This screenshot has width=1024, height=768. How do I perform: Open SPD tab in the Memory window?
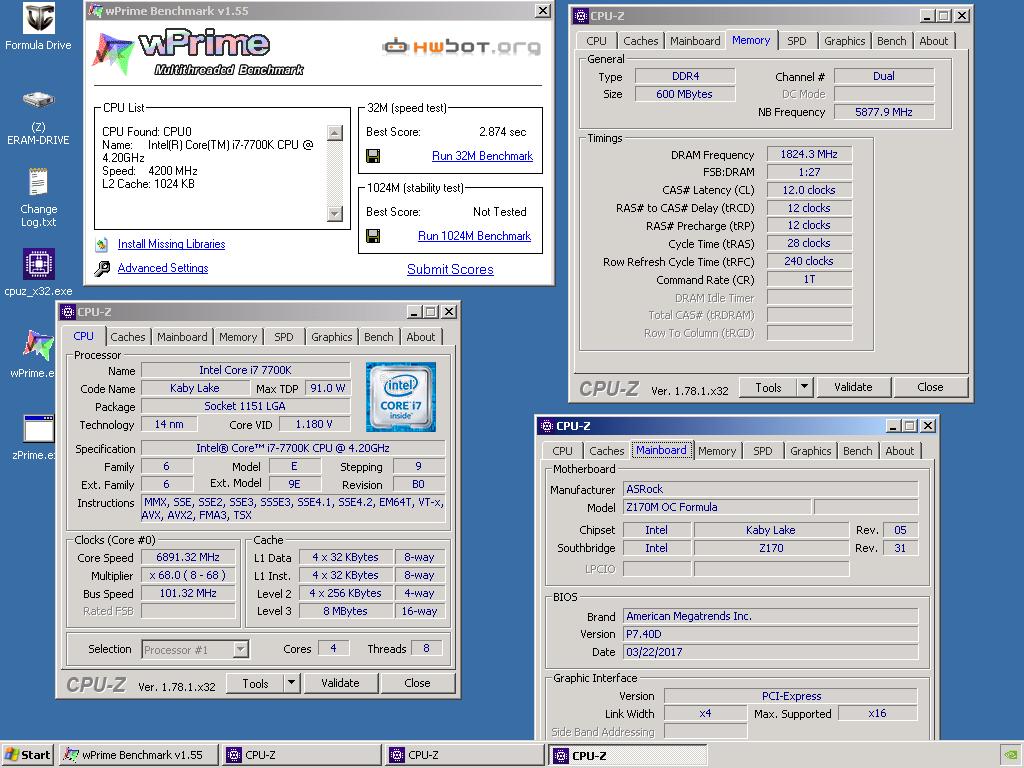click(x=797, y=41)
